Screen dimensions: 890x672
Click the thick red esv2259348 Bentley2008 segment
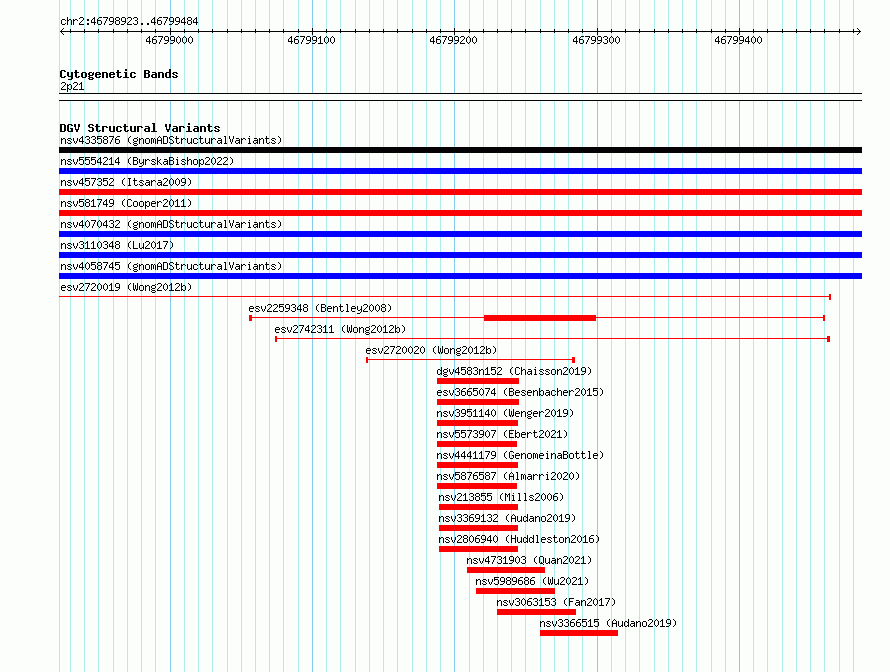click(540, 318)
